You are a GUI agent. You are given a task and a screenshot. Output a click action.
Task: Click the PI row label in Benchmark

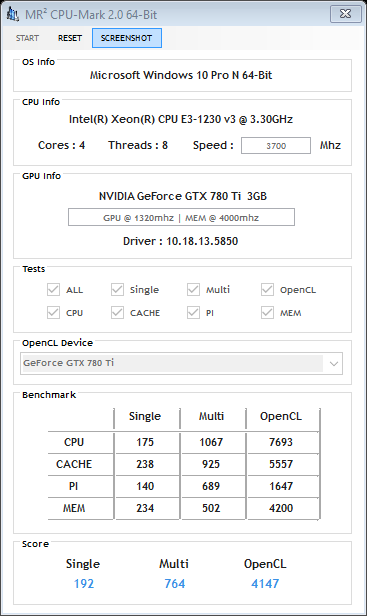[x=73, y=486]
